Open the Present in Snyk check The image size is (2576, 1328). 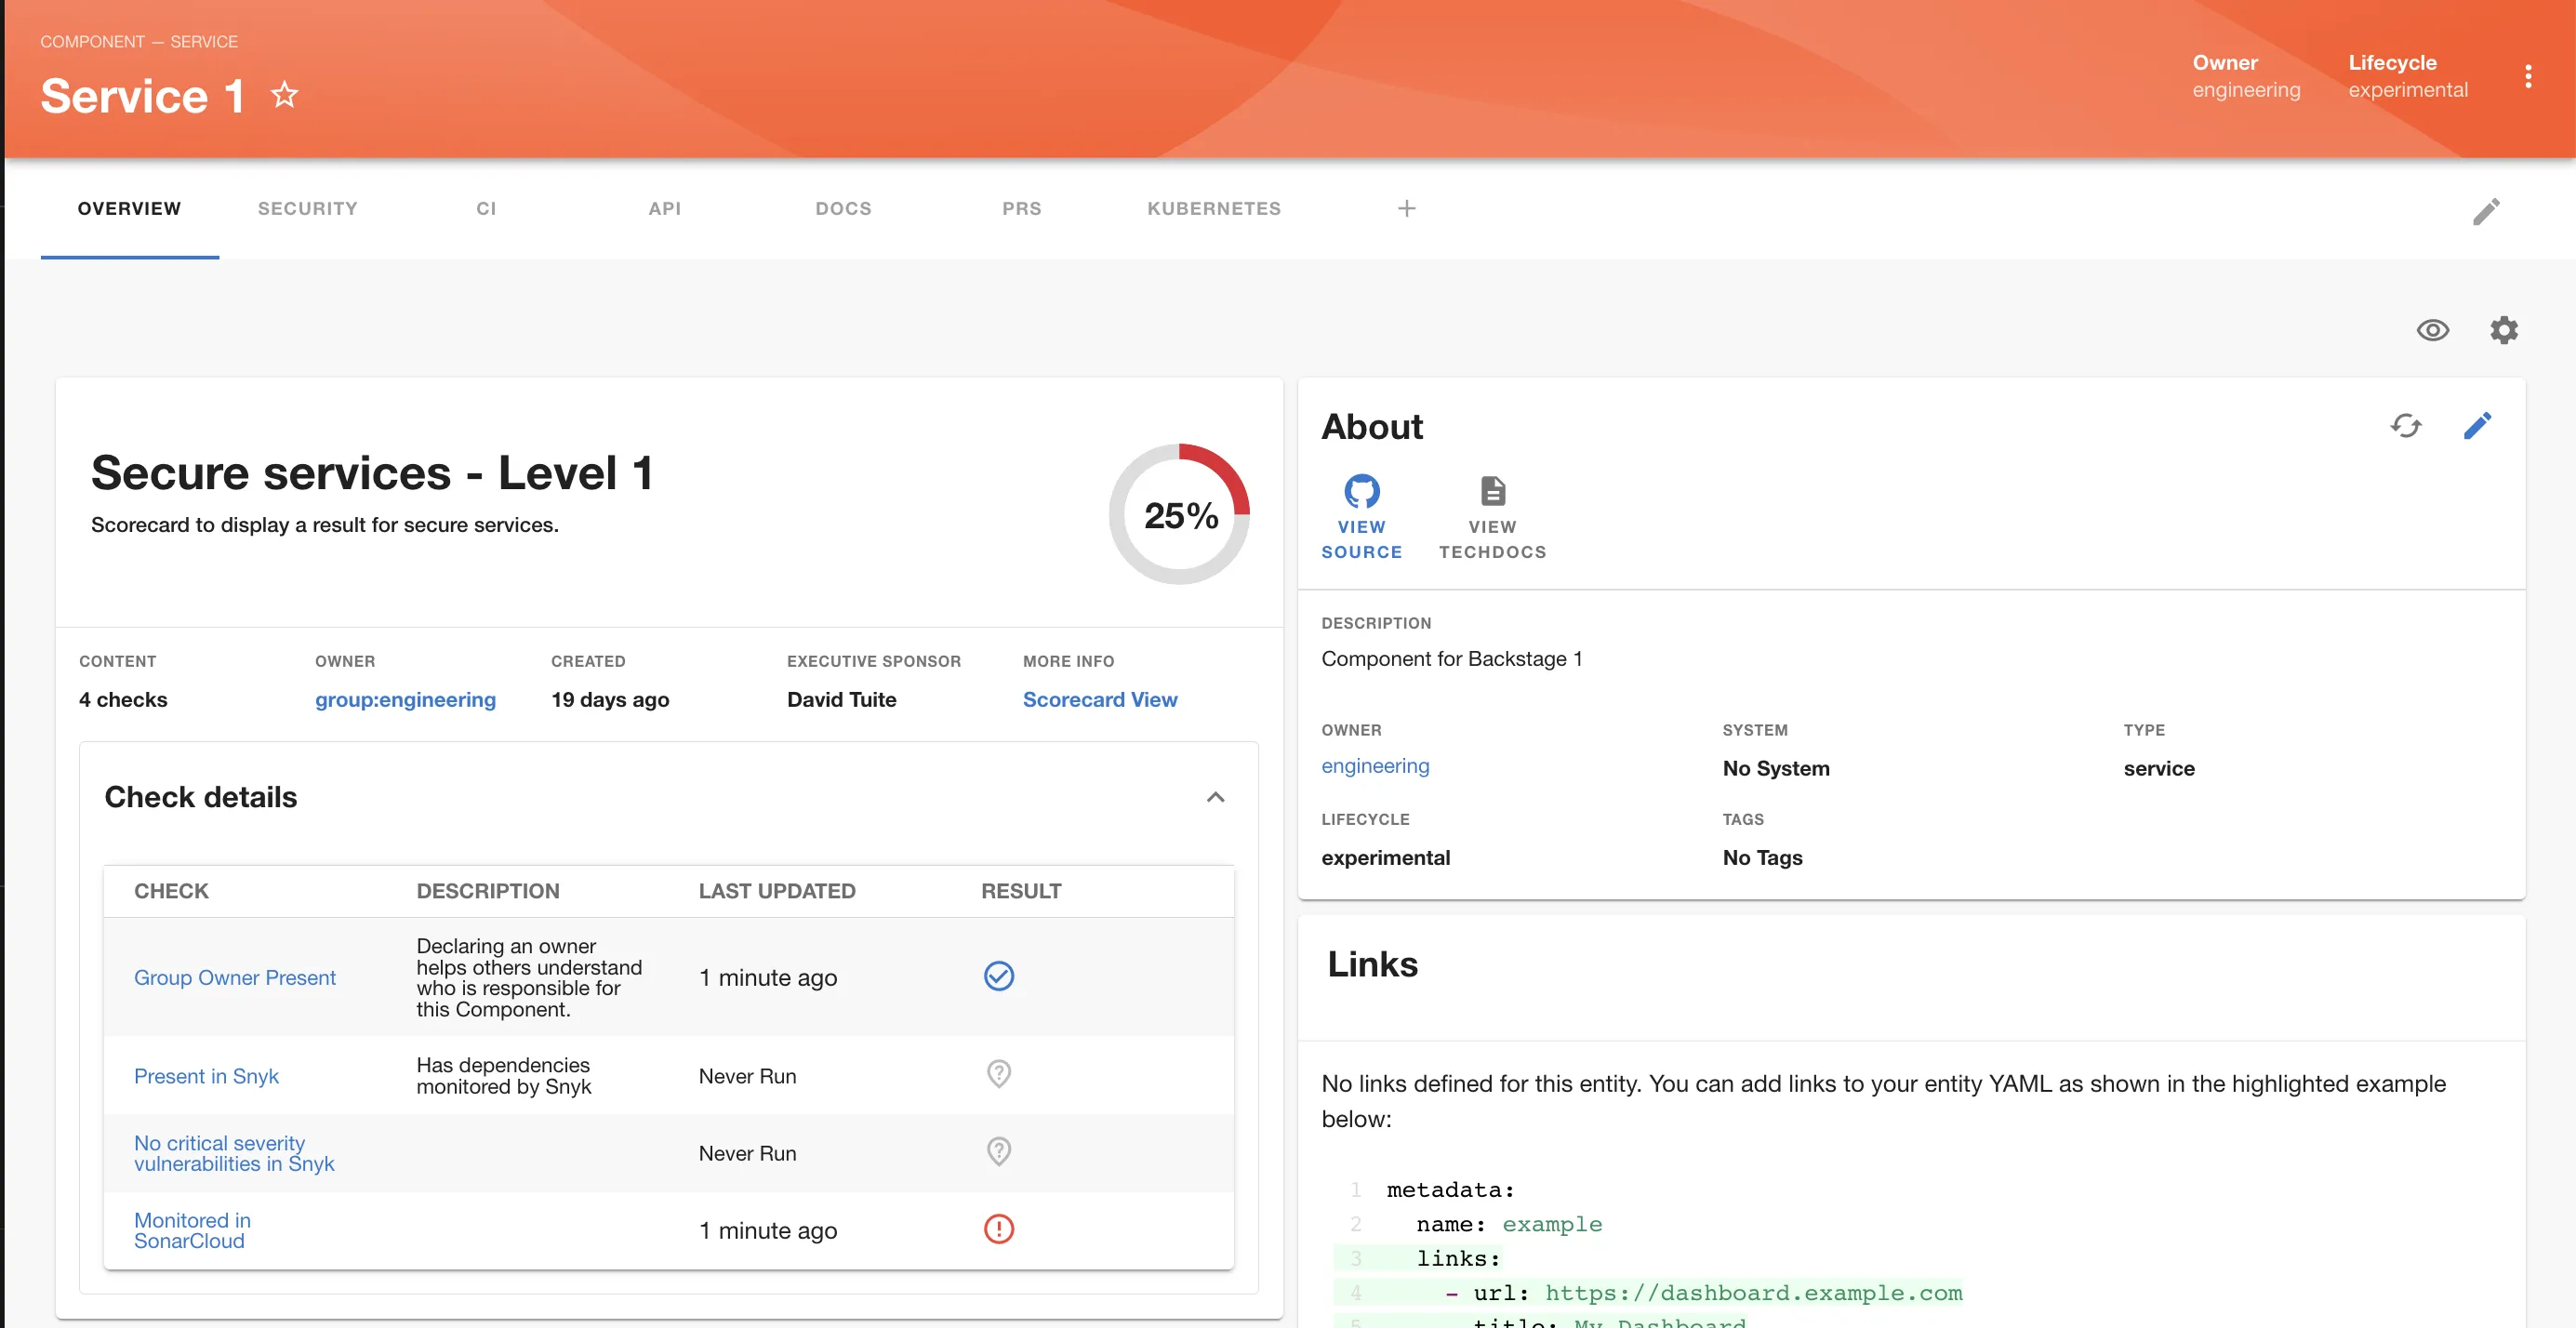pyautogui.click(x=206, y=1076)
